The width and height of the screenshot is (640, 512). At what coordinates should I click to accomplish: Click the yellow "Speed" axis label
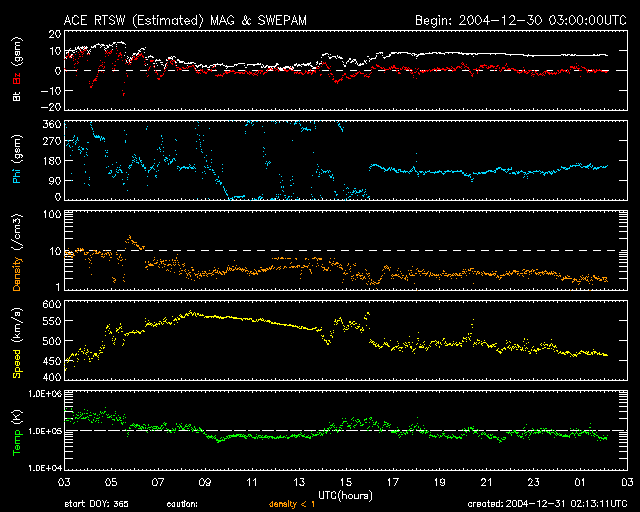[x=17, y=364]
